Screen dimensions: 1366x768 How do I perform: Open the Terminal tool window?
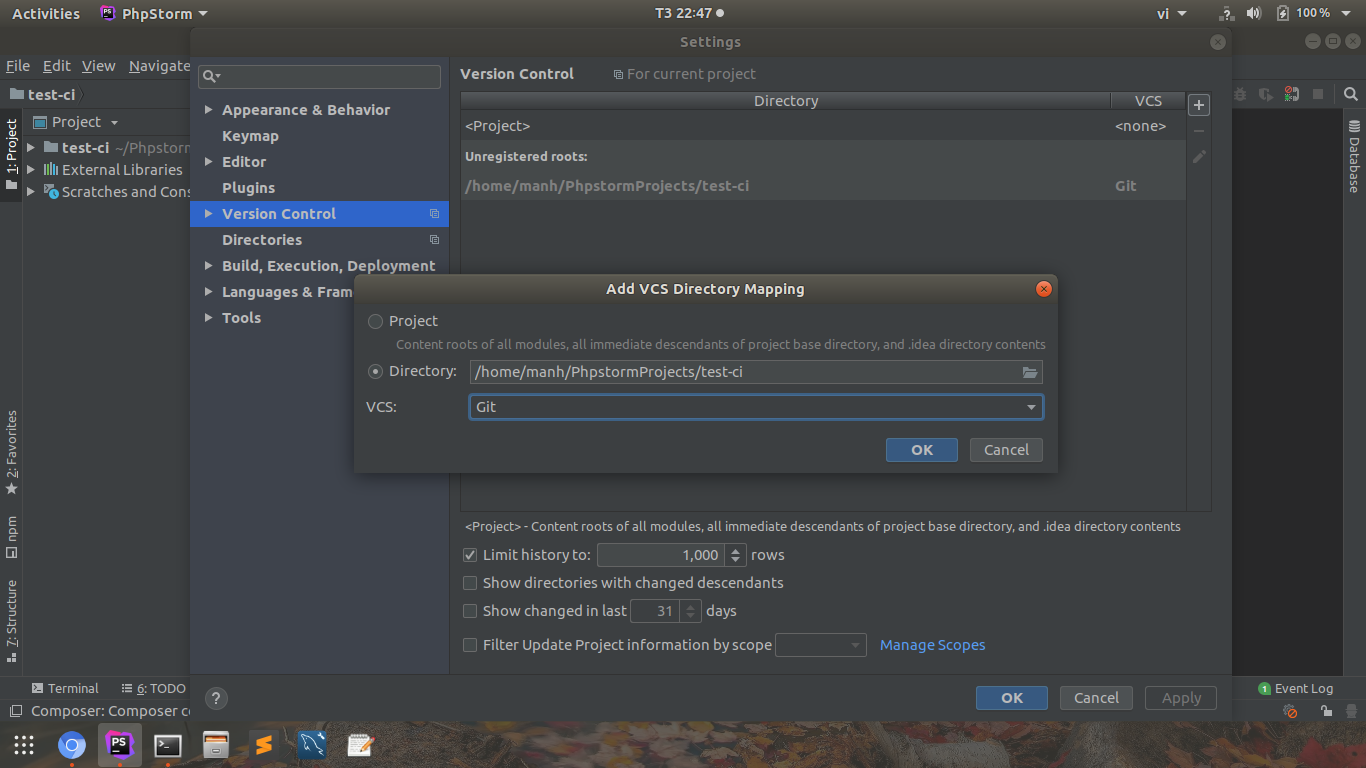coord(65,688)
